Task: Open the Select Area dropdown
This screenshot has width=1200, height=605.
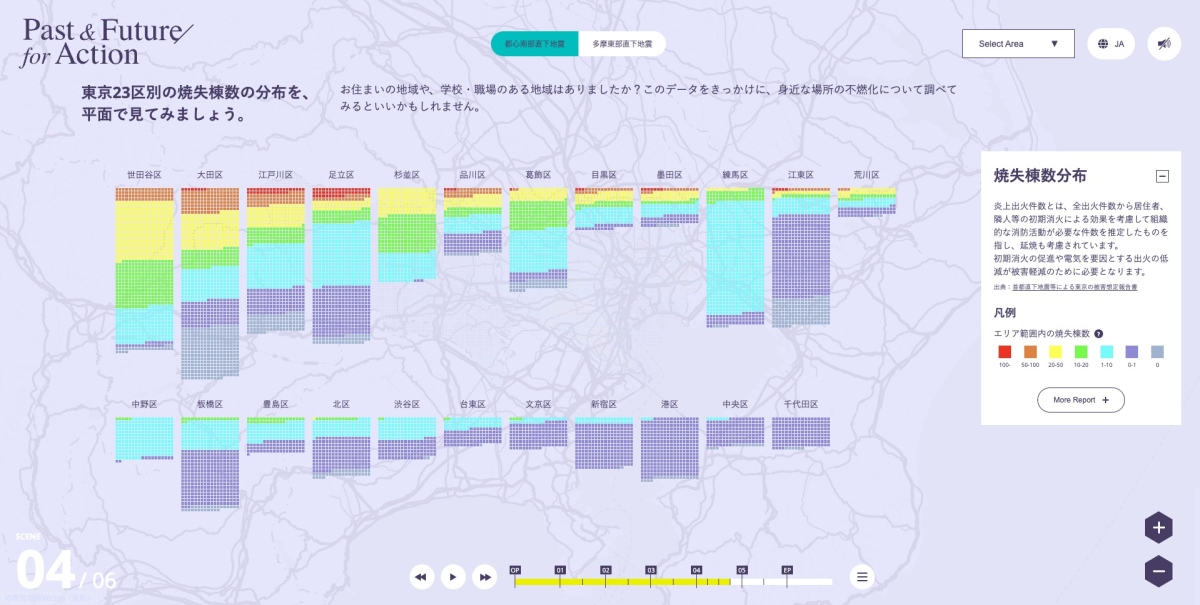Action: [1017, 44]
